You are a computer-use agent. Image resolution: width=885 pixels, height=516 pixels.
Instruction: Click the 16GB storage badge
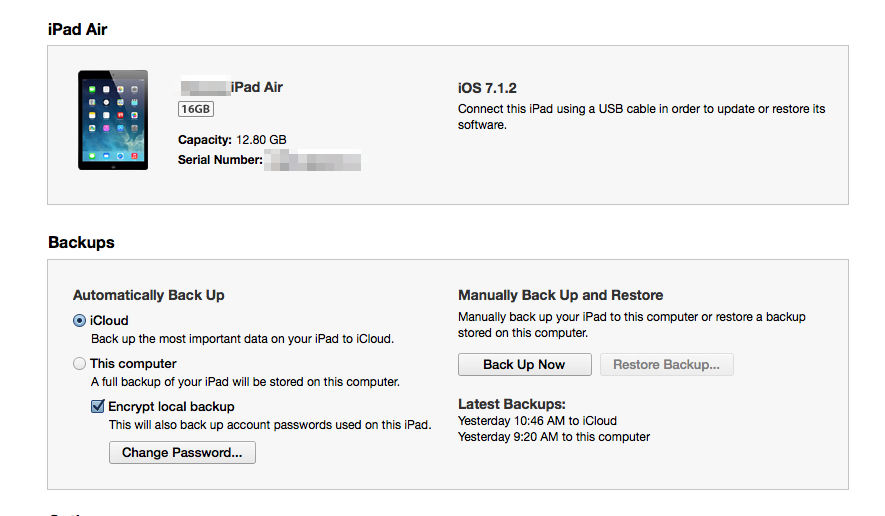coord(196,109)
